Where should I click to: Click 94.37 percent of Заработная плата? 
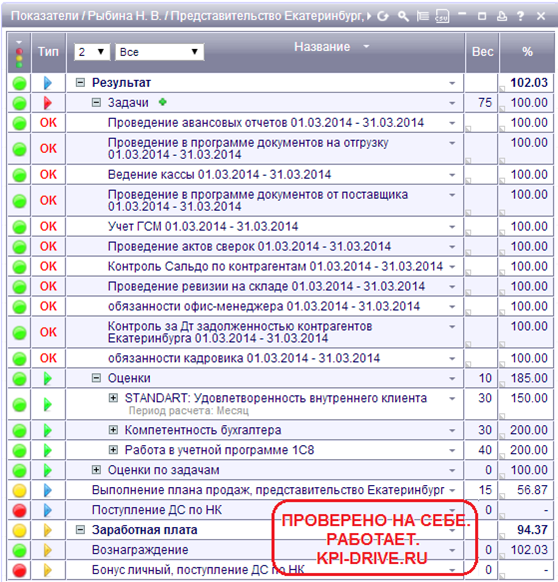coord(532,530)
